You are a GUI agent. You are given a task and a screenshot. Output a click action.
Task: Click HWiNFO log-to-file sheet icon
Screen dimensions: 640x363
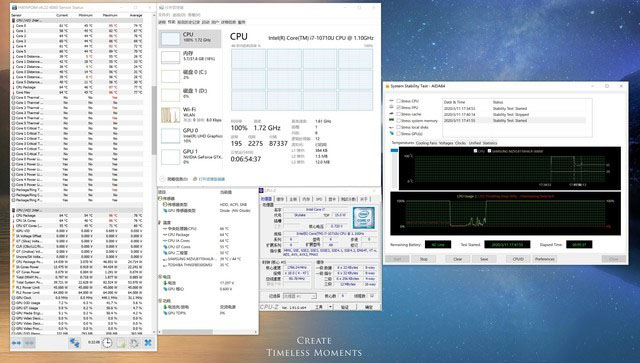(121, 343)
